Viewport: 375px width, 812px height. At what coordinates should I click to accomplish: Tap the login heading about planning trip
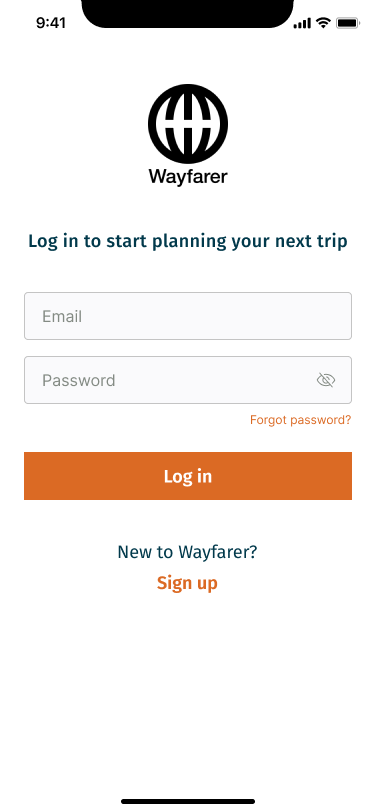coord(188,241)
